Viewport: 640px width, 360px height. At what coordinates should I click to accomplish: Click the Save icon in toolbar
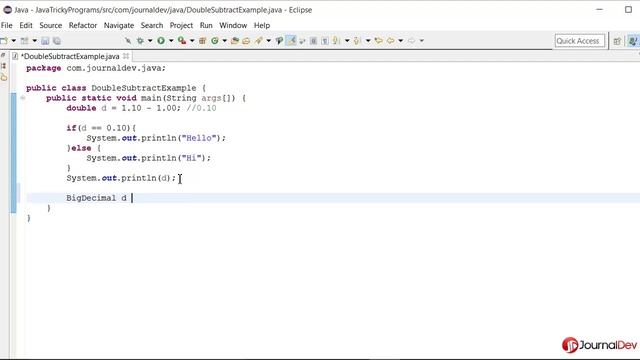pyautogui.click(x=45, y=41)
